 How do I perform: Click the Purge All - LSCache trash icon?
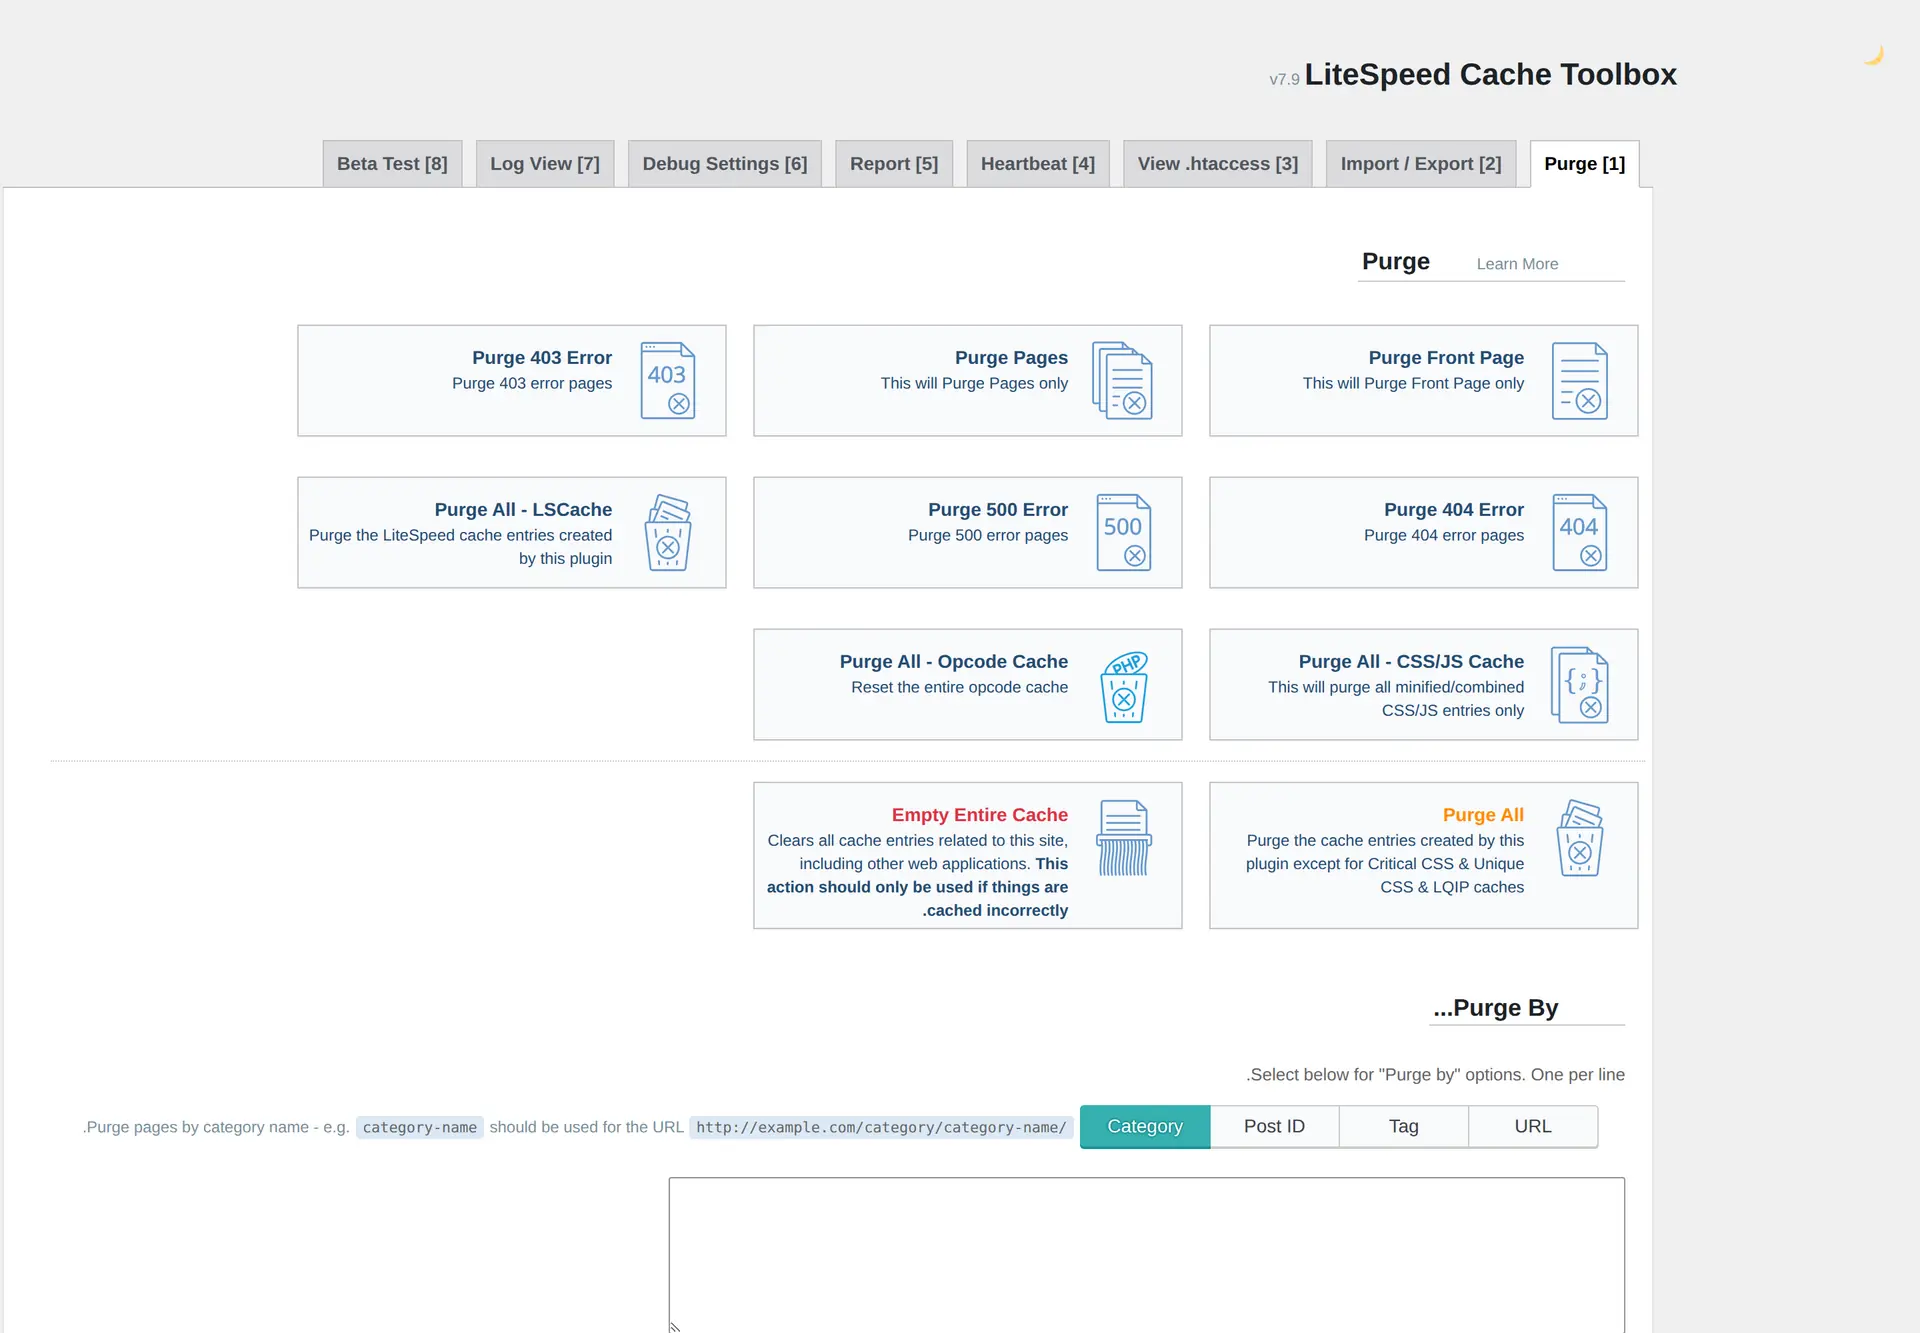tap(668, 532)
